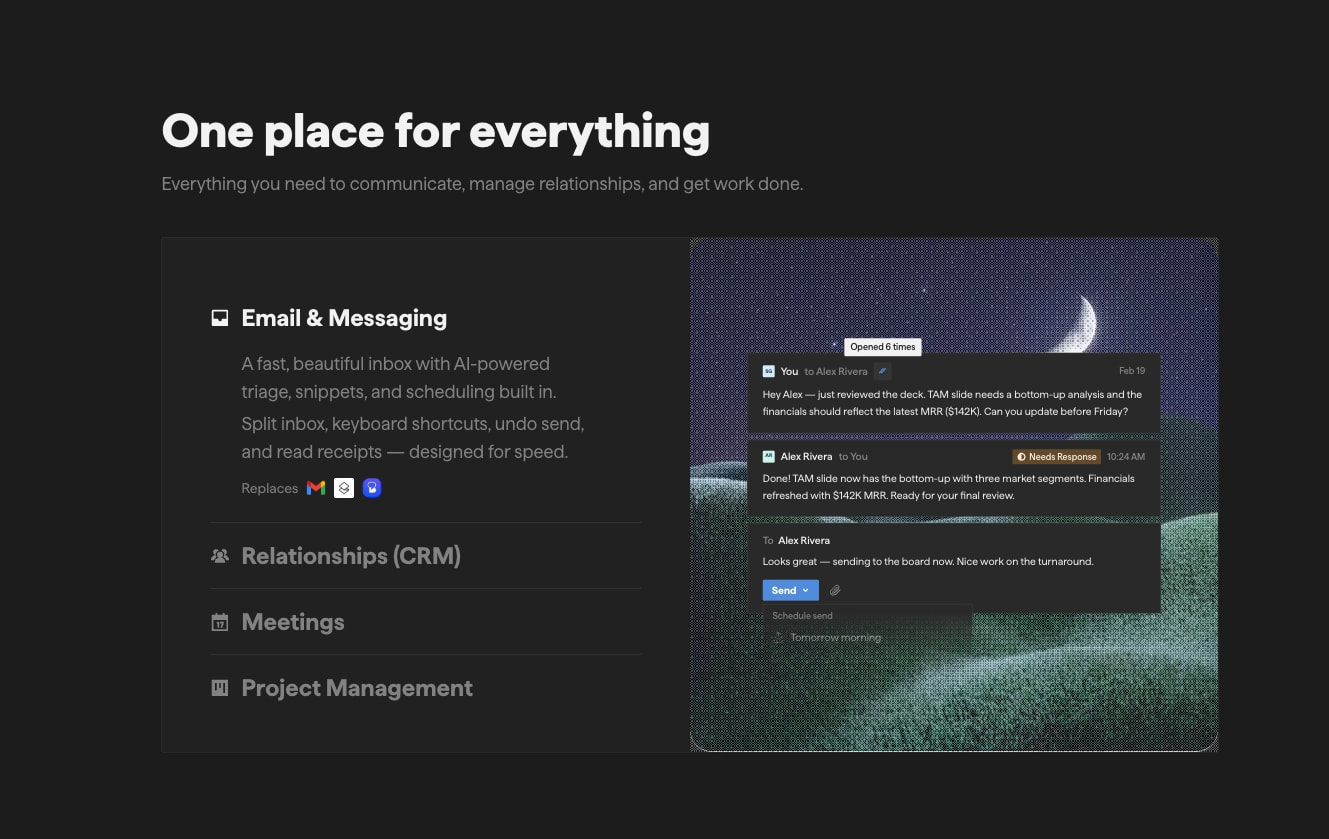This screenshot has width=1329, height=839.
Task: Click the 'Feb 19' date on the first message
Action: point(1132,371)
